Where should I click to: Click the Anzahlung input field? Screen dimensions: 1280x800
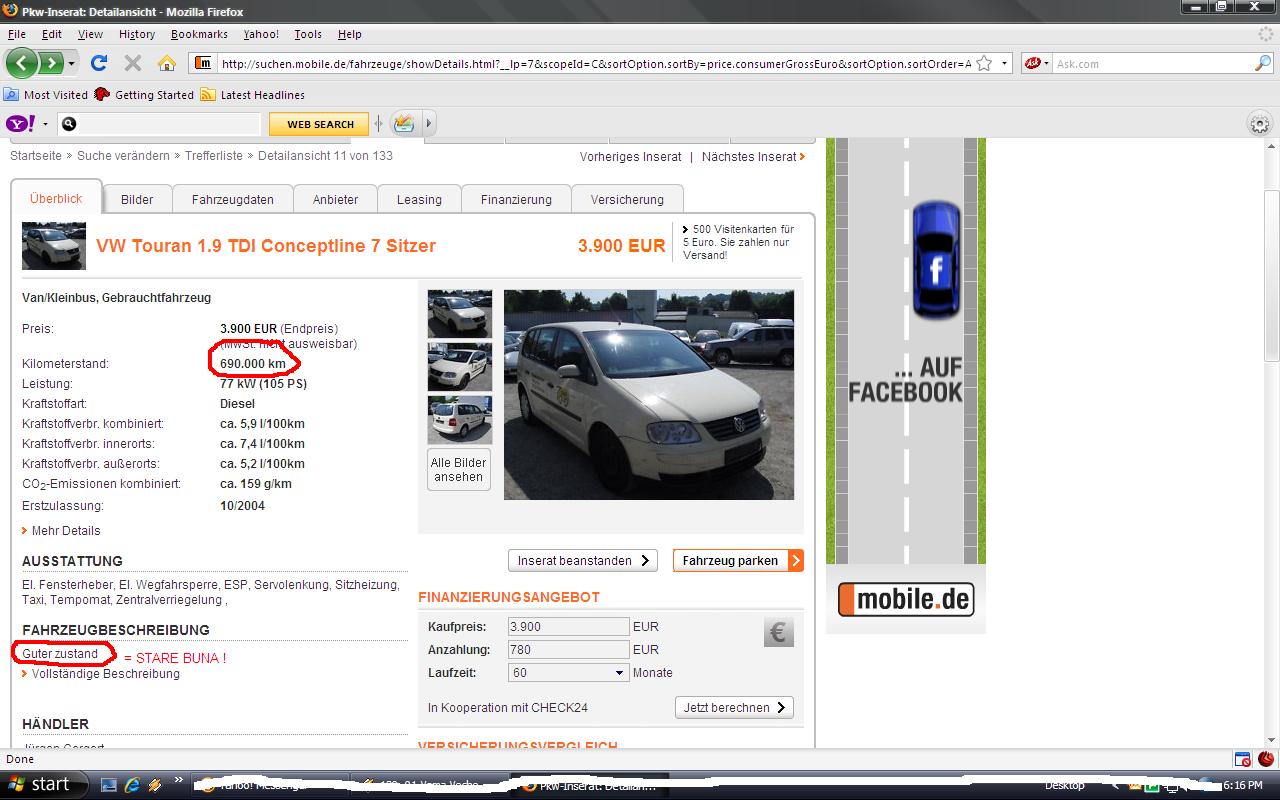coord(568,650)
